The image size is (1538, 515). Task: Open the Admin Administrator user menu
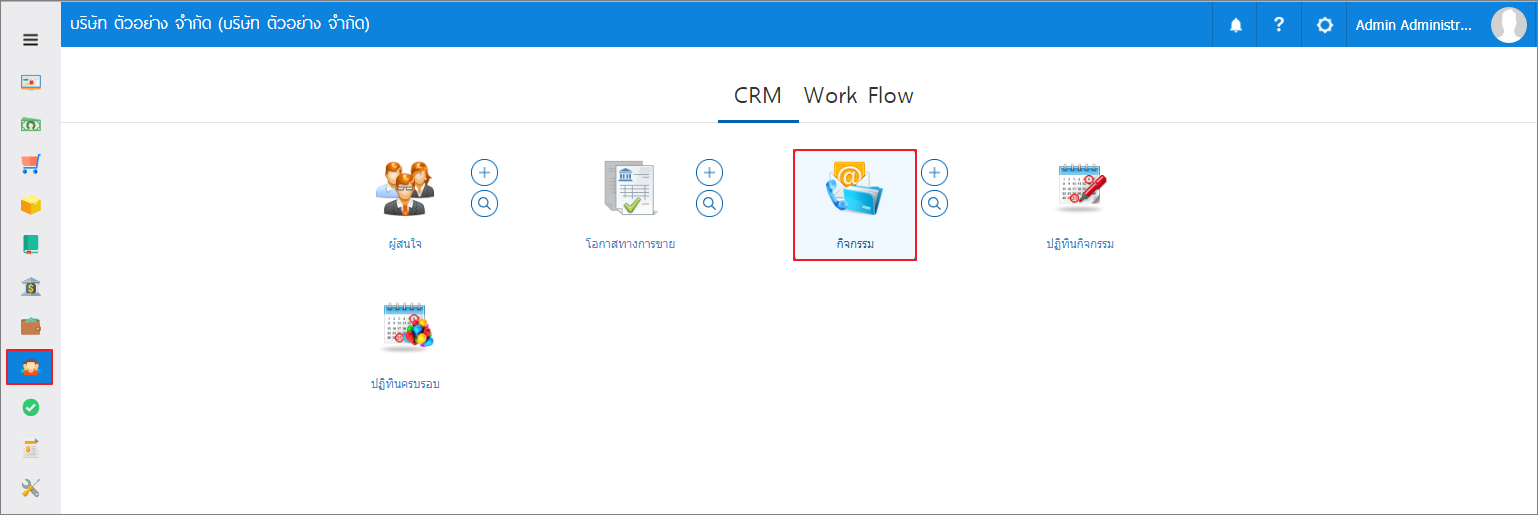point(1414,25)
